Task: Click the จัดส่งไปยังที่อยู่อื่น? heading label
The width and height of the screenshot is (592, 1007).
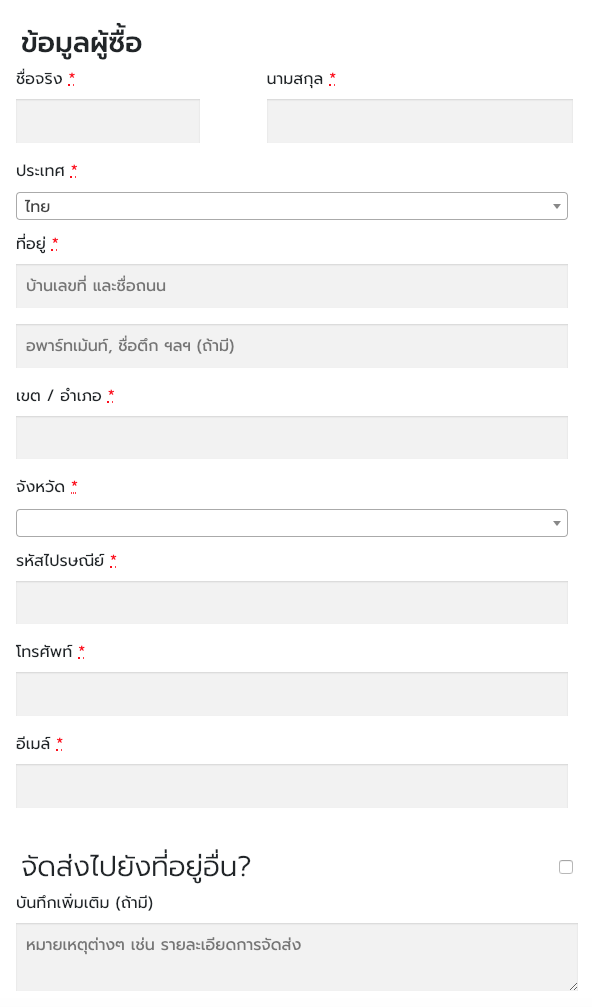Action: pyautogui.click(x=135, y=866)
